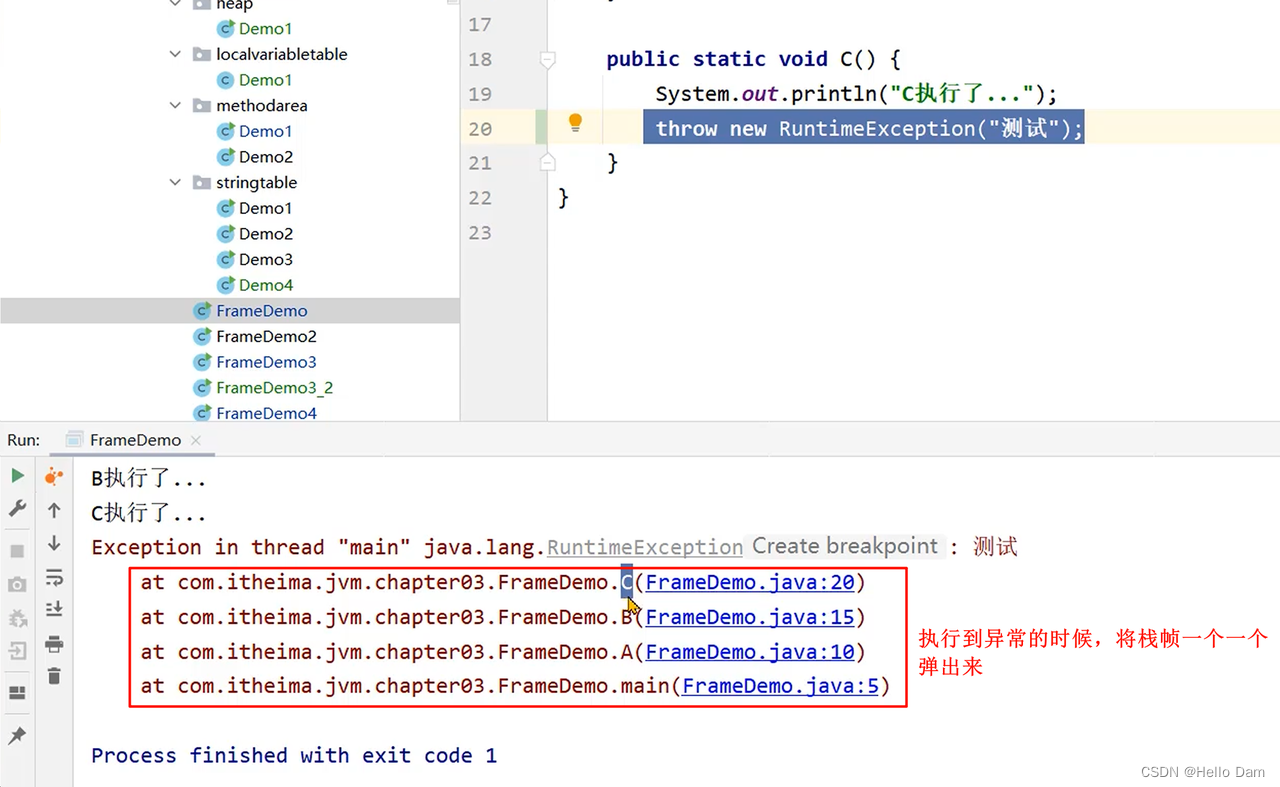Click the stringtable folder name
1280x787 pixels.
point(257,182)
